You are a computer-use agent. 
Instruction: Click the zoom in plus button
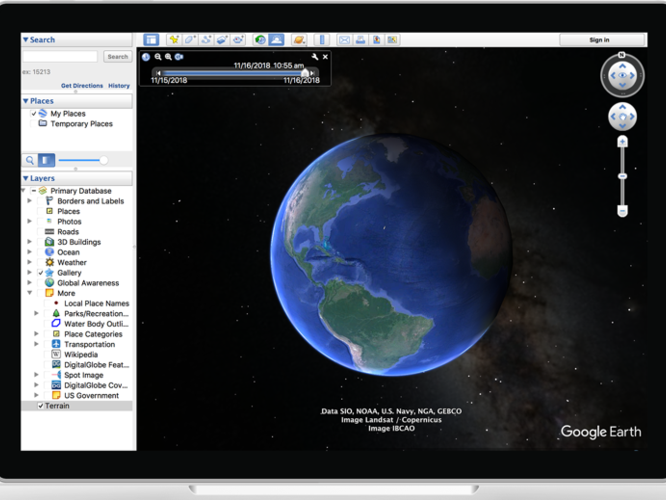[x=622, y=142]
